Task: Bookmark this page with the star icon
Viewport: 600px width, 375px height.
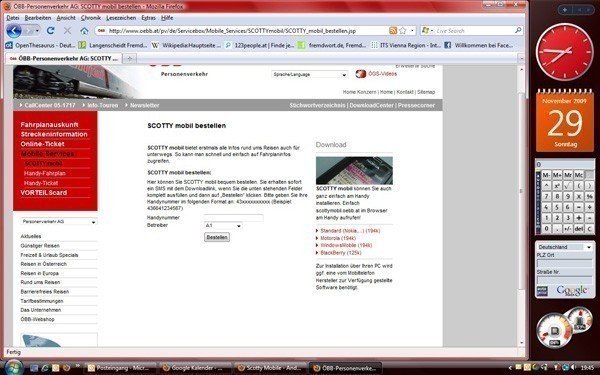Action: coord(403,31)
